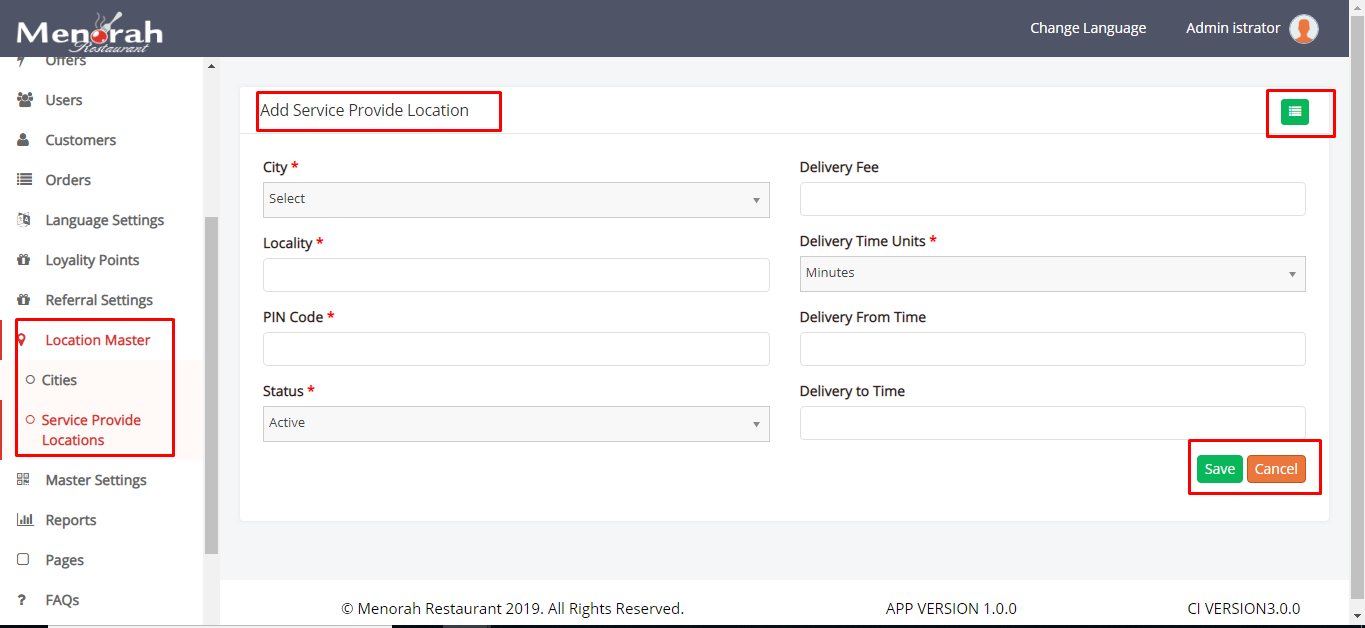
Task: Select Service Provide Locations in sidebar
Action: click(90, 430)
